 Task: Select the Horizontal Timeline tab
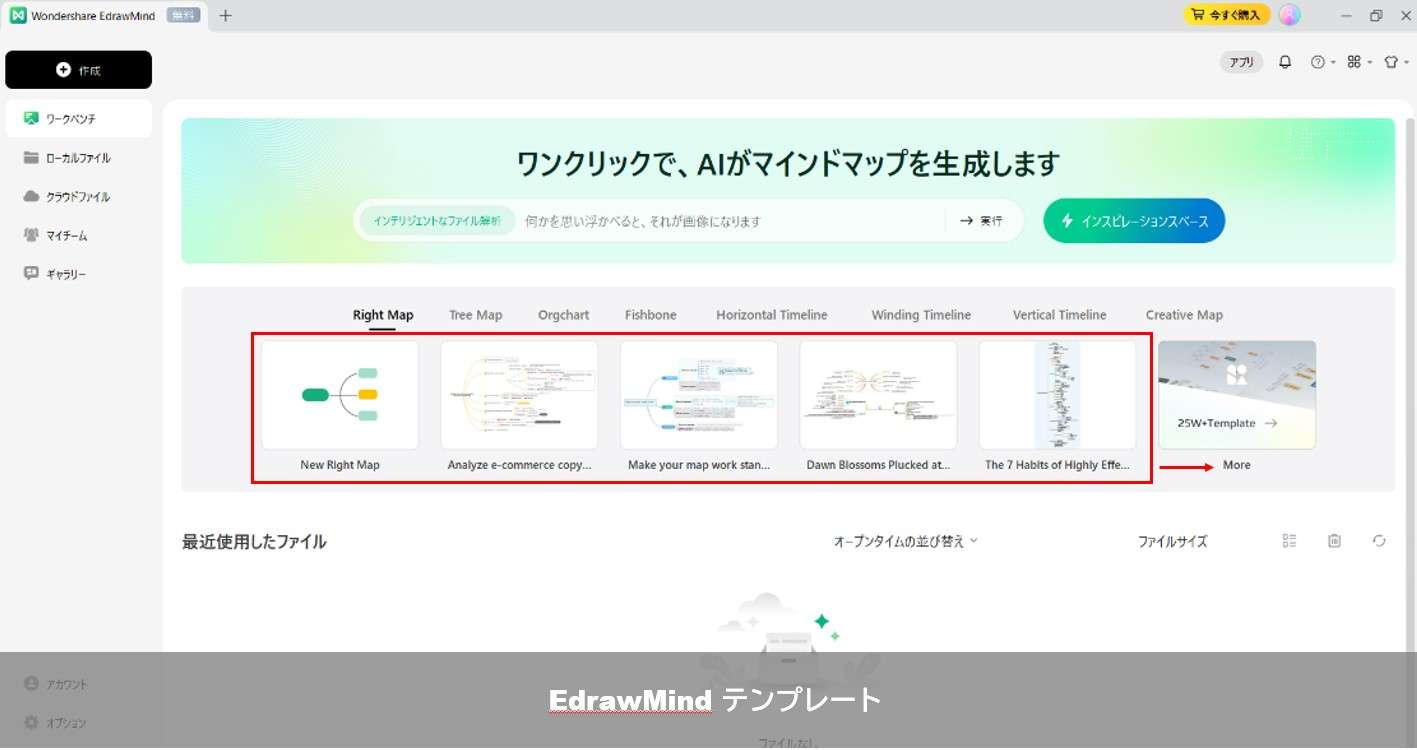(772, 315)
